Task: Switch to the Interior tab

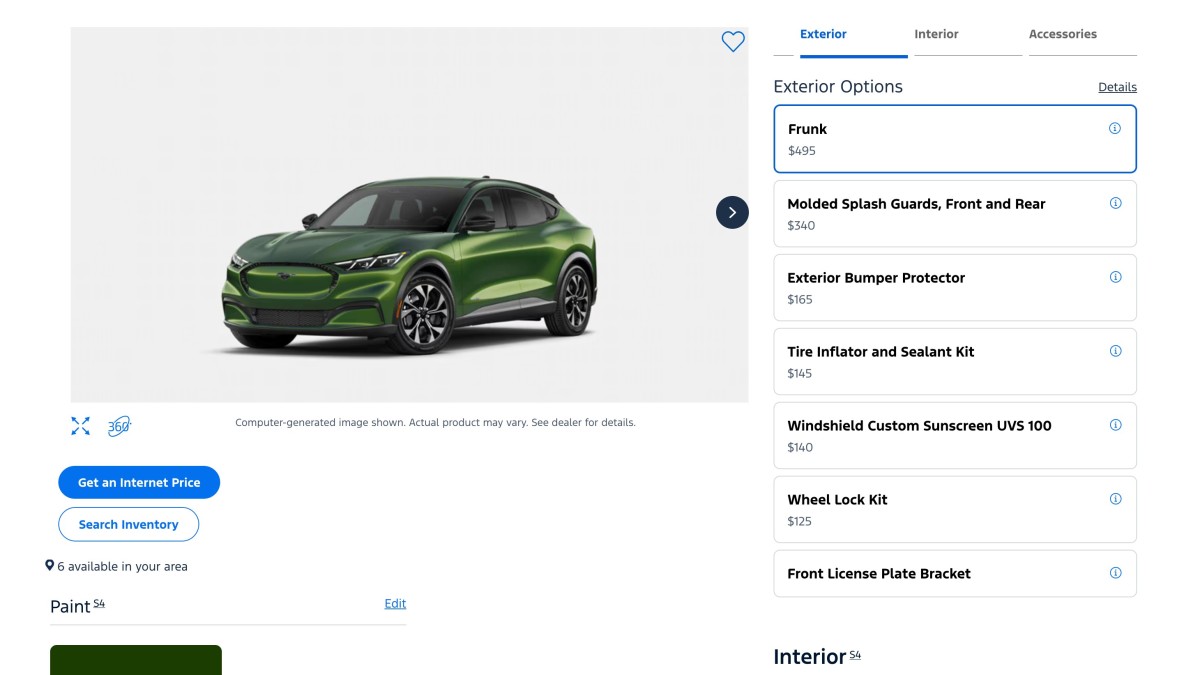Action: [937, 33]
